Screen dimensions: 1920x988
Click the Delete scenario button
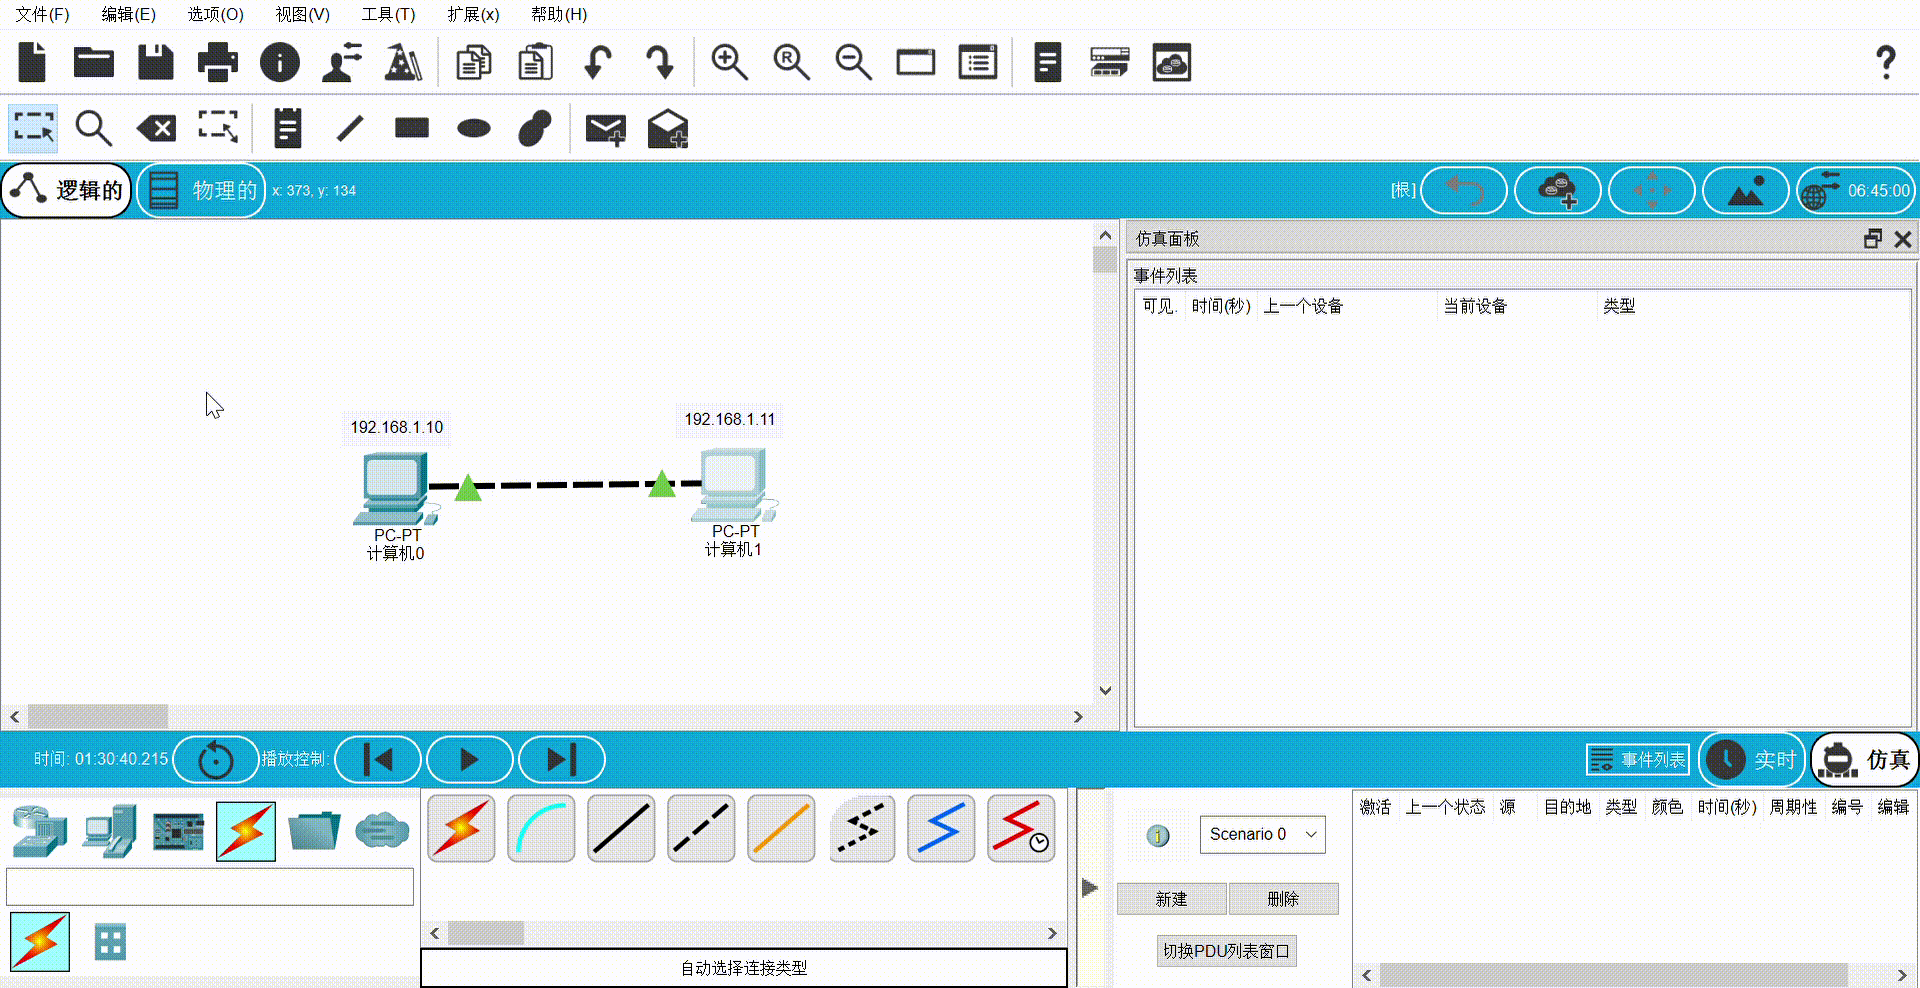click(1283, 899)
